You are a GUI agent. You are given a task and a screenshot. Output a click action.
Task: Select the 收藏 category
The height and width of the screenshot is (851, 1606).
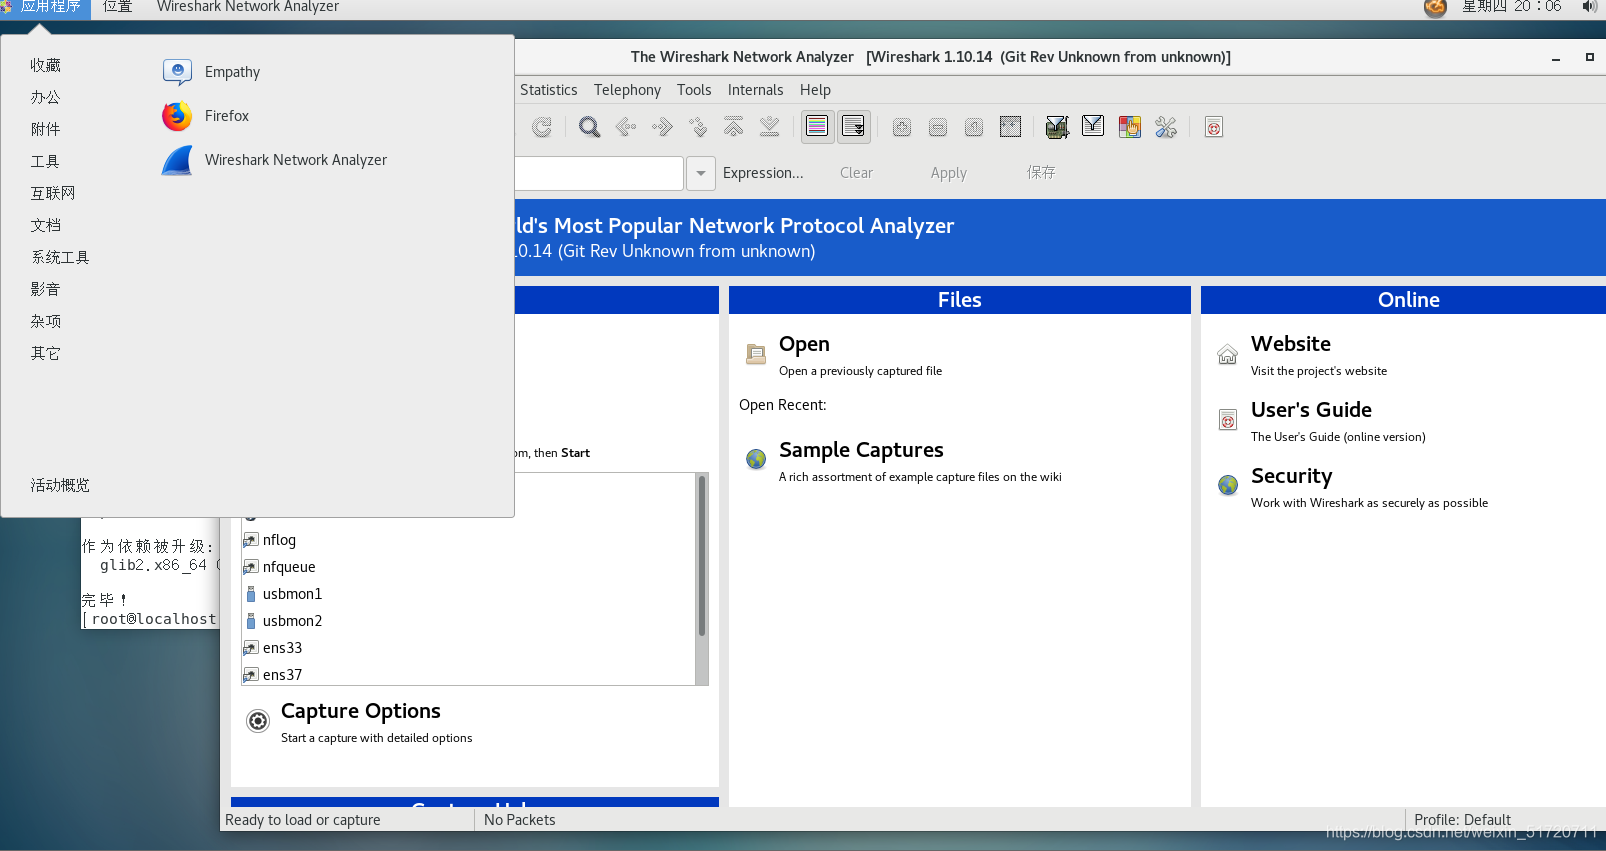pyautogui.click(x=45, y=65)
